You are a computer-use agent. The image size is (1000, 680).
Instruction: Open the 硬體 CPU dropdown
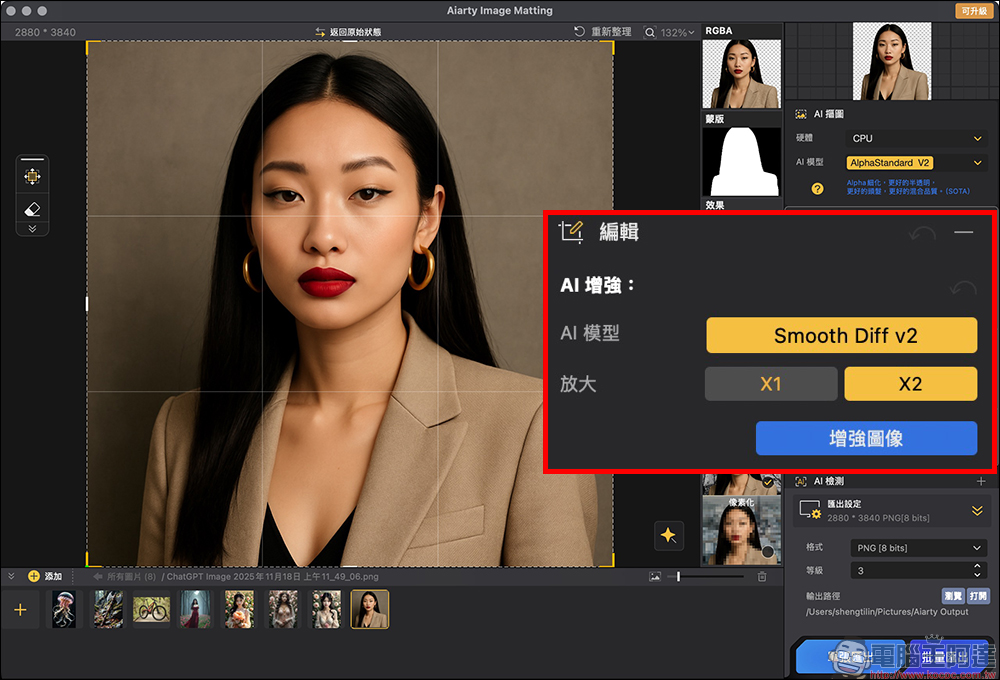917,138
